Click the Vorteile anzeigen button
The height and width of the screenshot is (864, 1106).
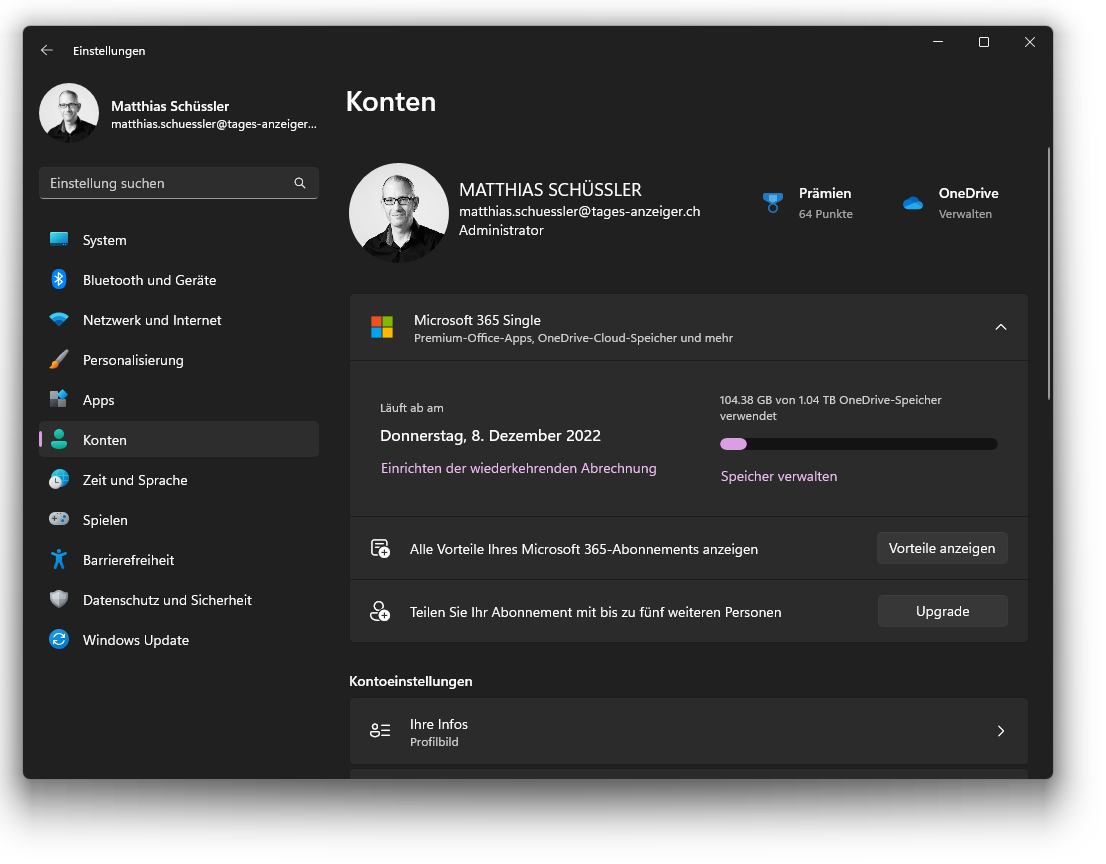point(942,548)
